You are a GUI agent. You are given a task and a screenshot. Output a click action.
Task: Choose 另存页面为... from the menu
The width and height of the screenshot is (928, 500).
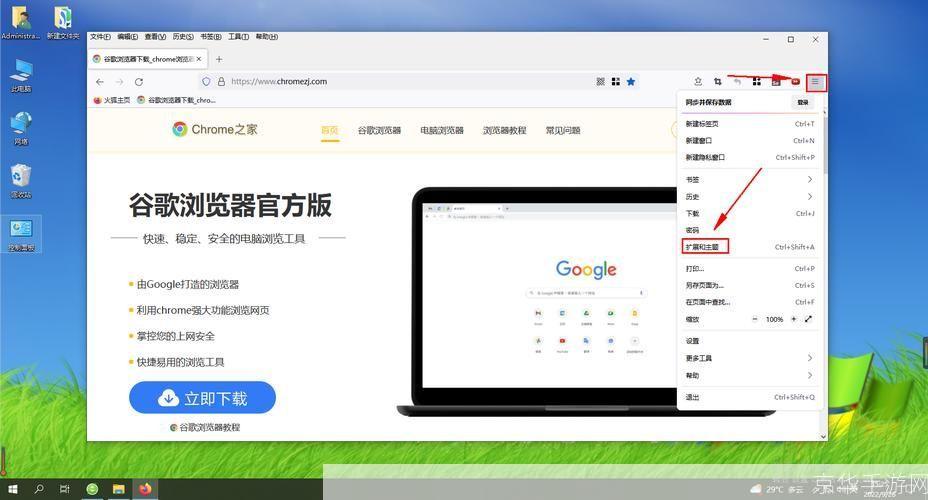pos(749,285)
